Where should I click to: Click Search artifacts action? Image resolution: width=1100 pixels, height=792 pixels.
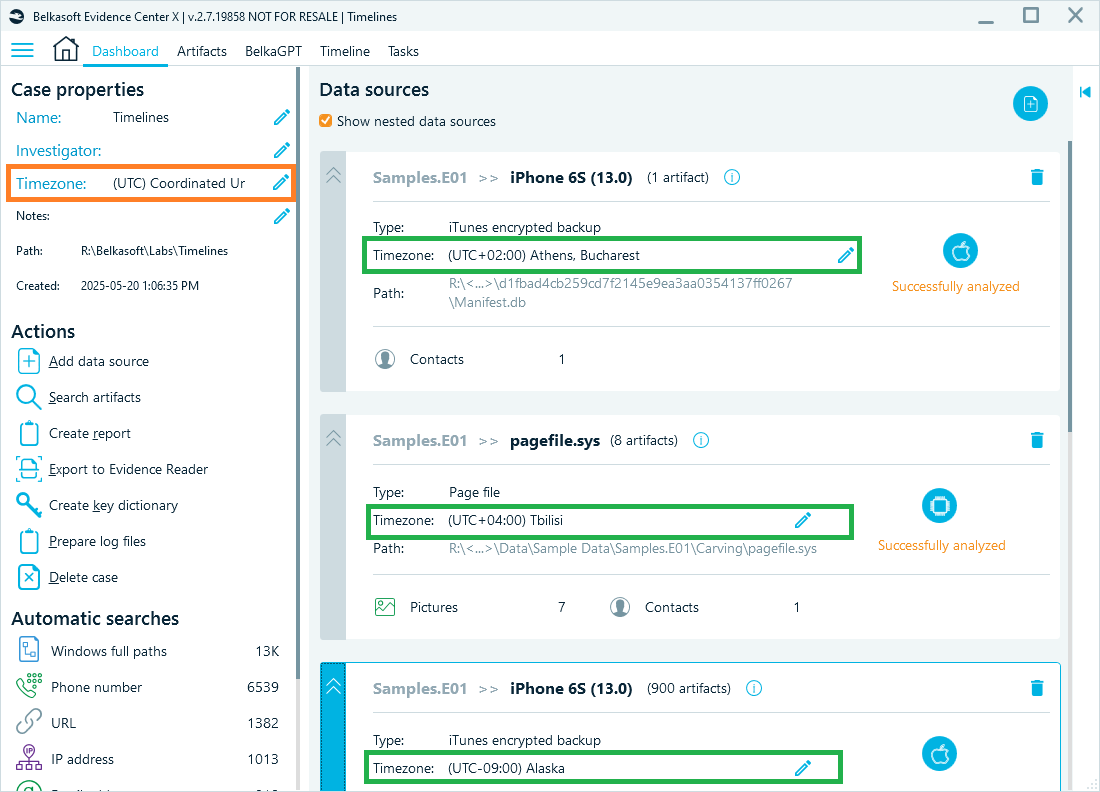pos(79,397)
